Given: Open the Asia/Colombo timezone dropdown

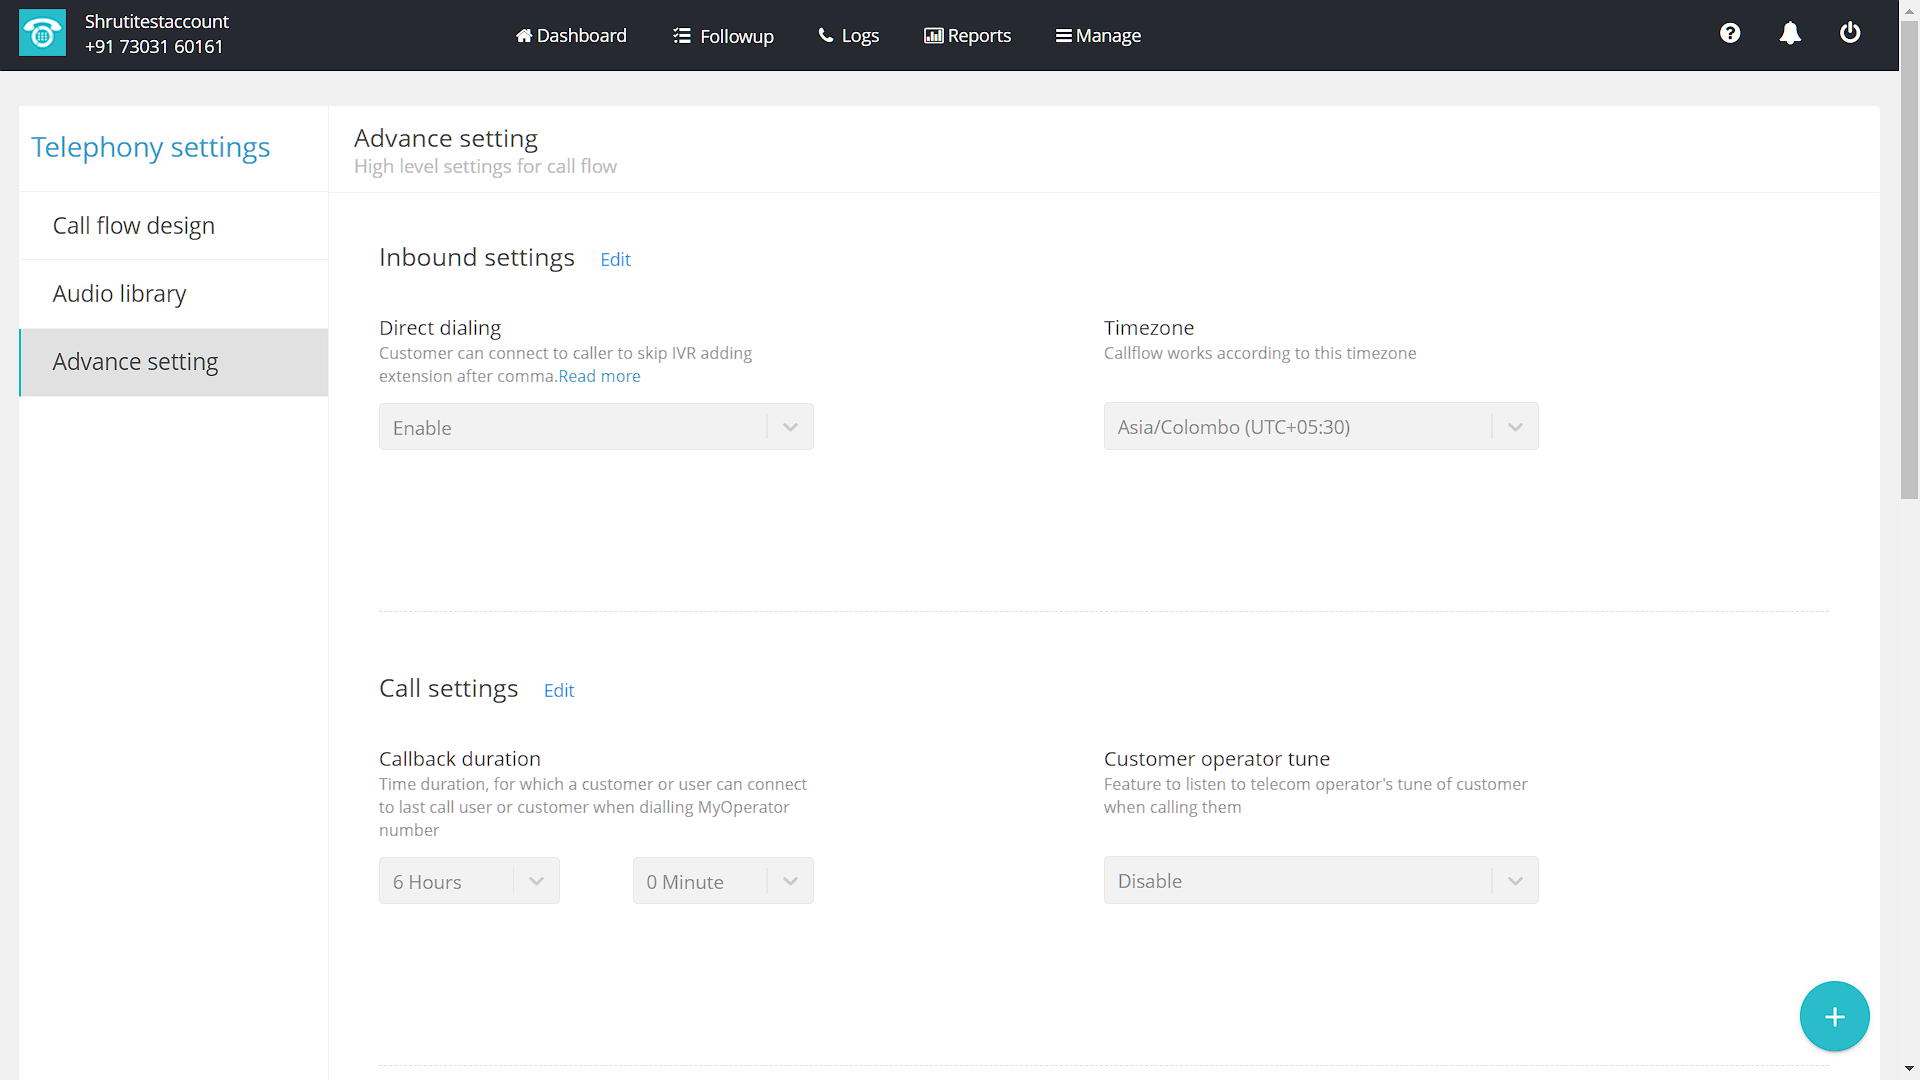Looking at the screenshot, I should coord(1320,427).
